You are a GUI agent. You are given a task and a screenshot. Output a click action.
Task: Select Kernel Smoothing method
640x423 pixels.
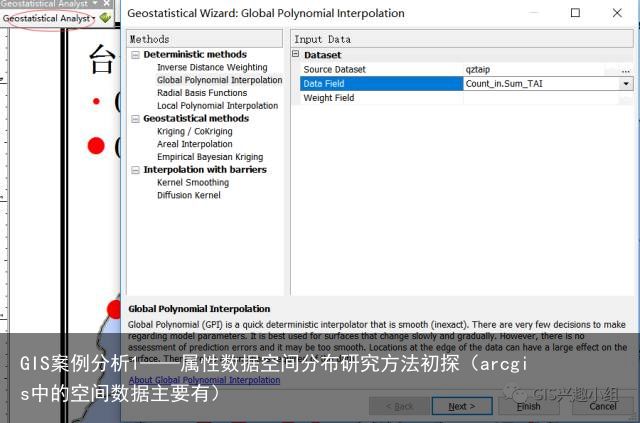(x=193, y=183)
